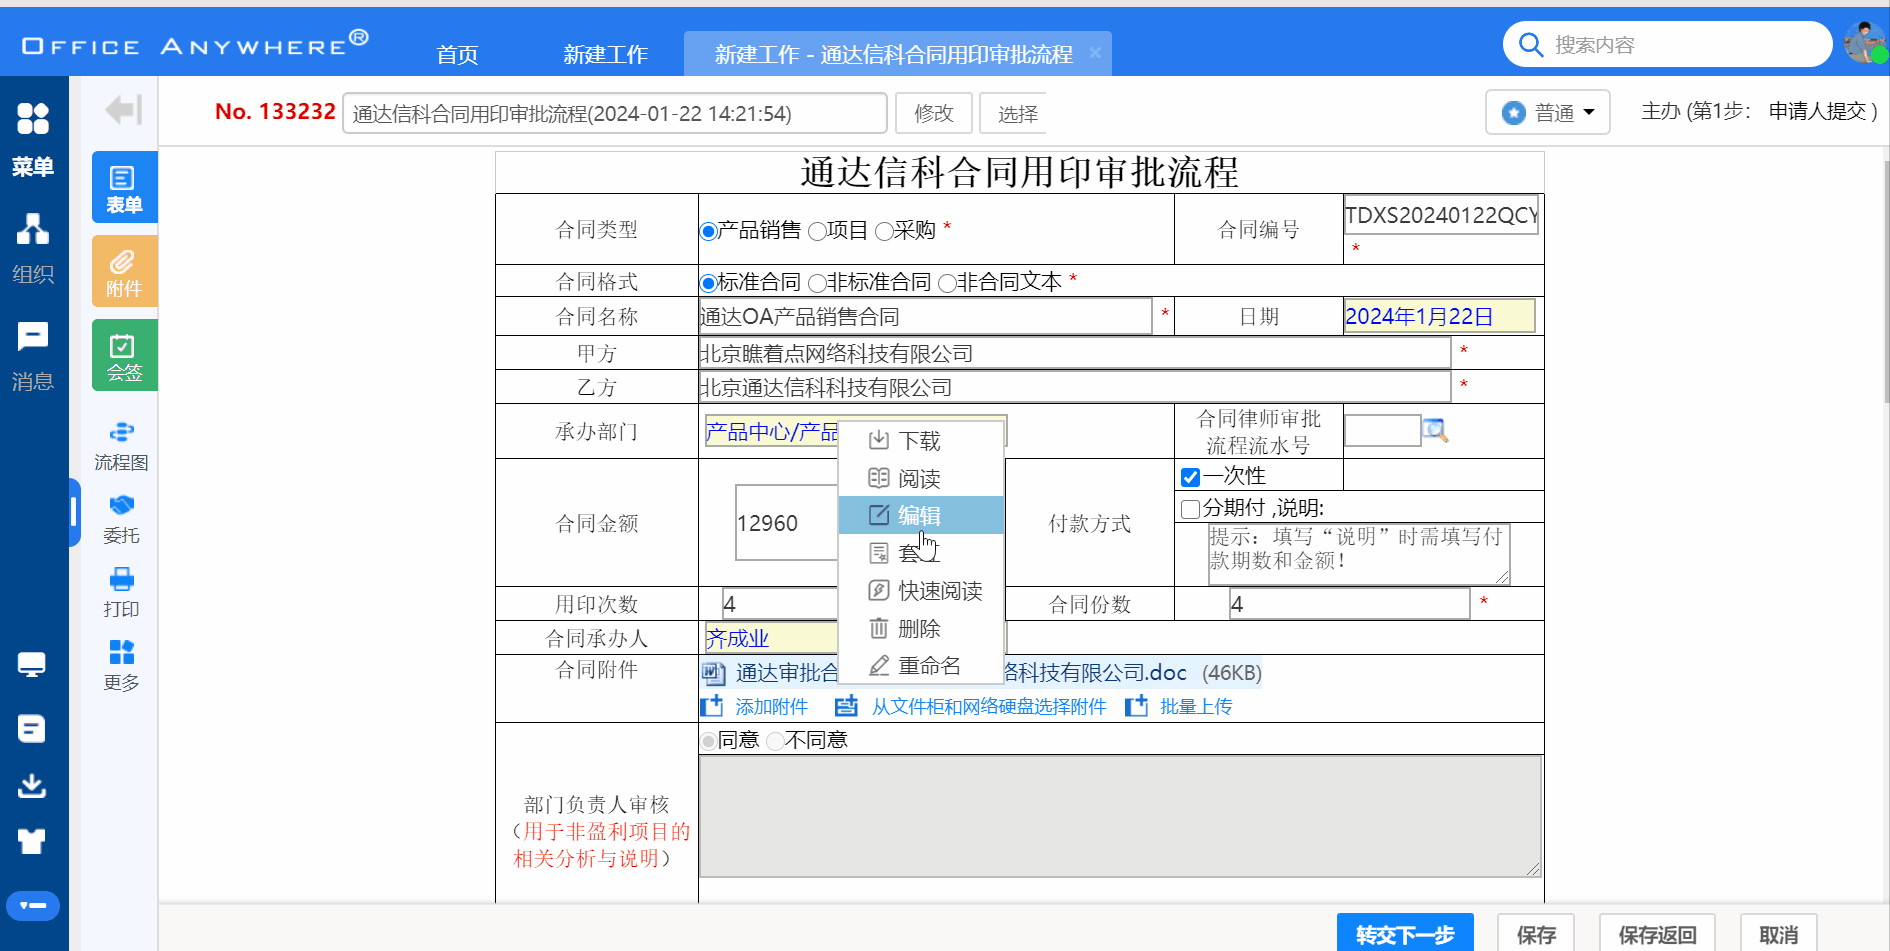Open the 消息 message icon
The height and width of the screenshot is (951, 1890).
click(x=33, y=337)
